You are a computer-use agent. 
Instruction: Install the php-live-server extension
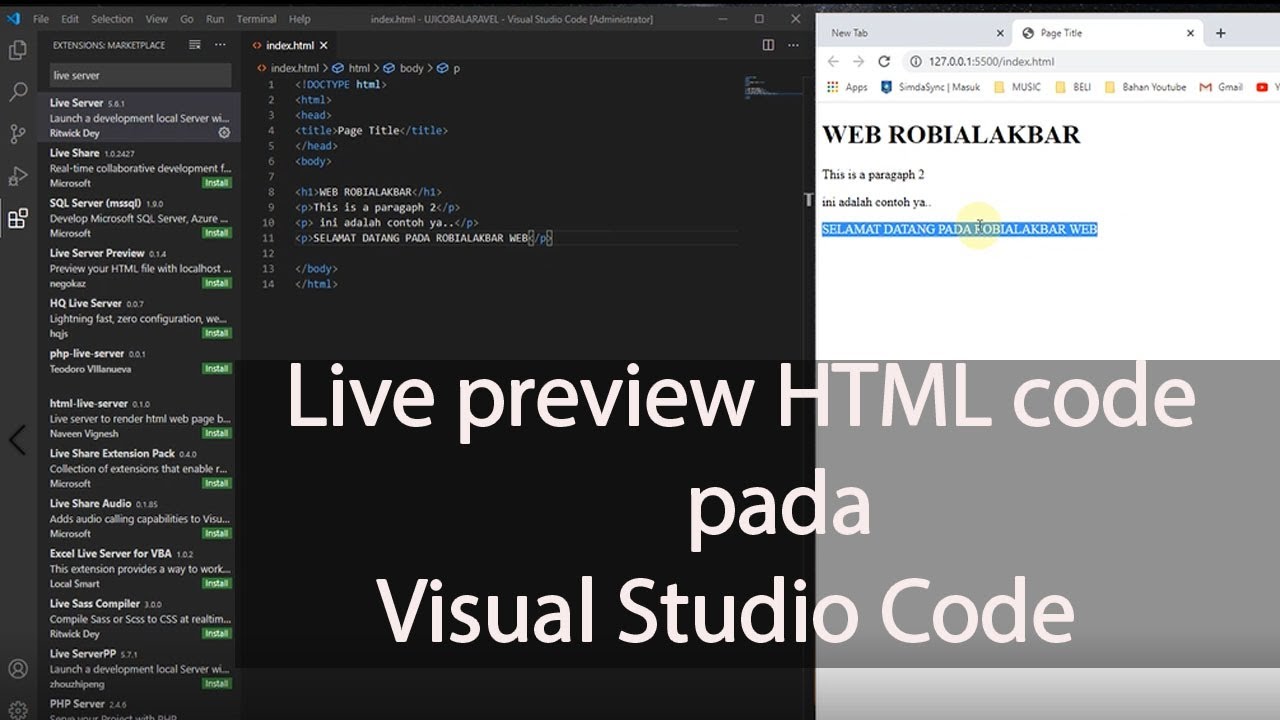(x=217, y=369)
